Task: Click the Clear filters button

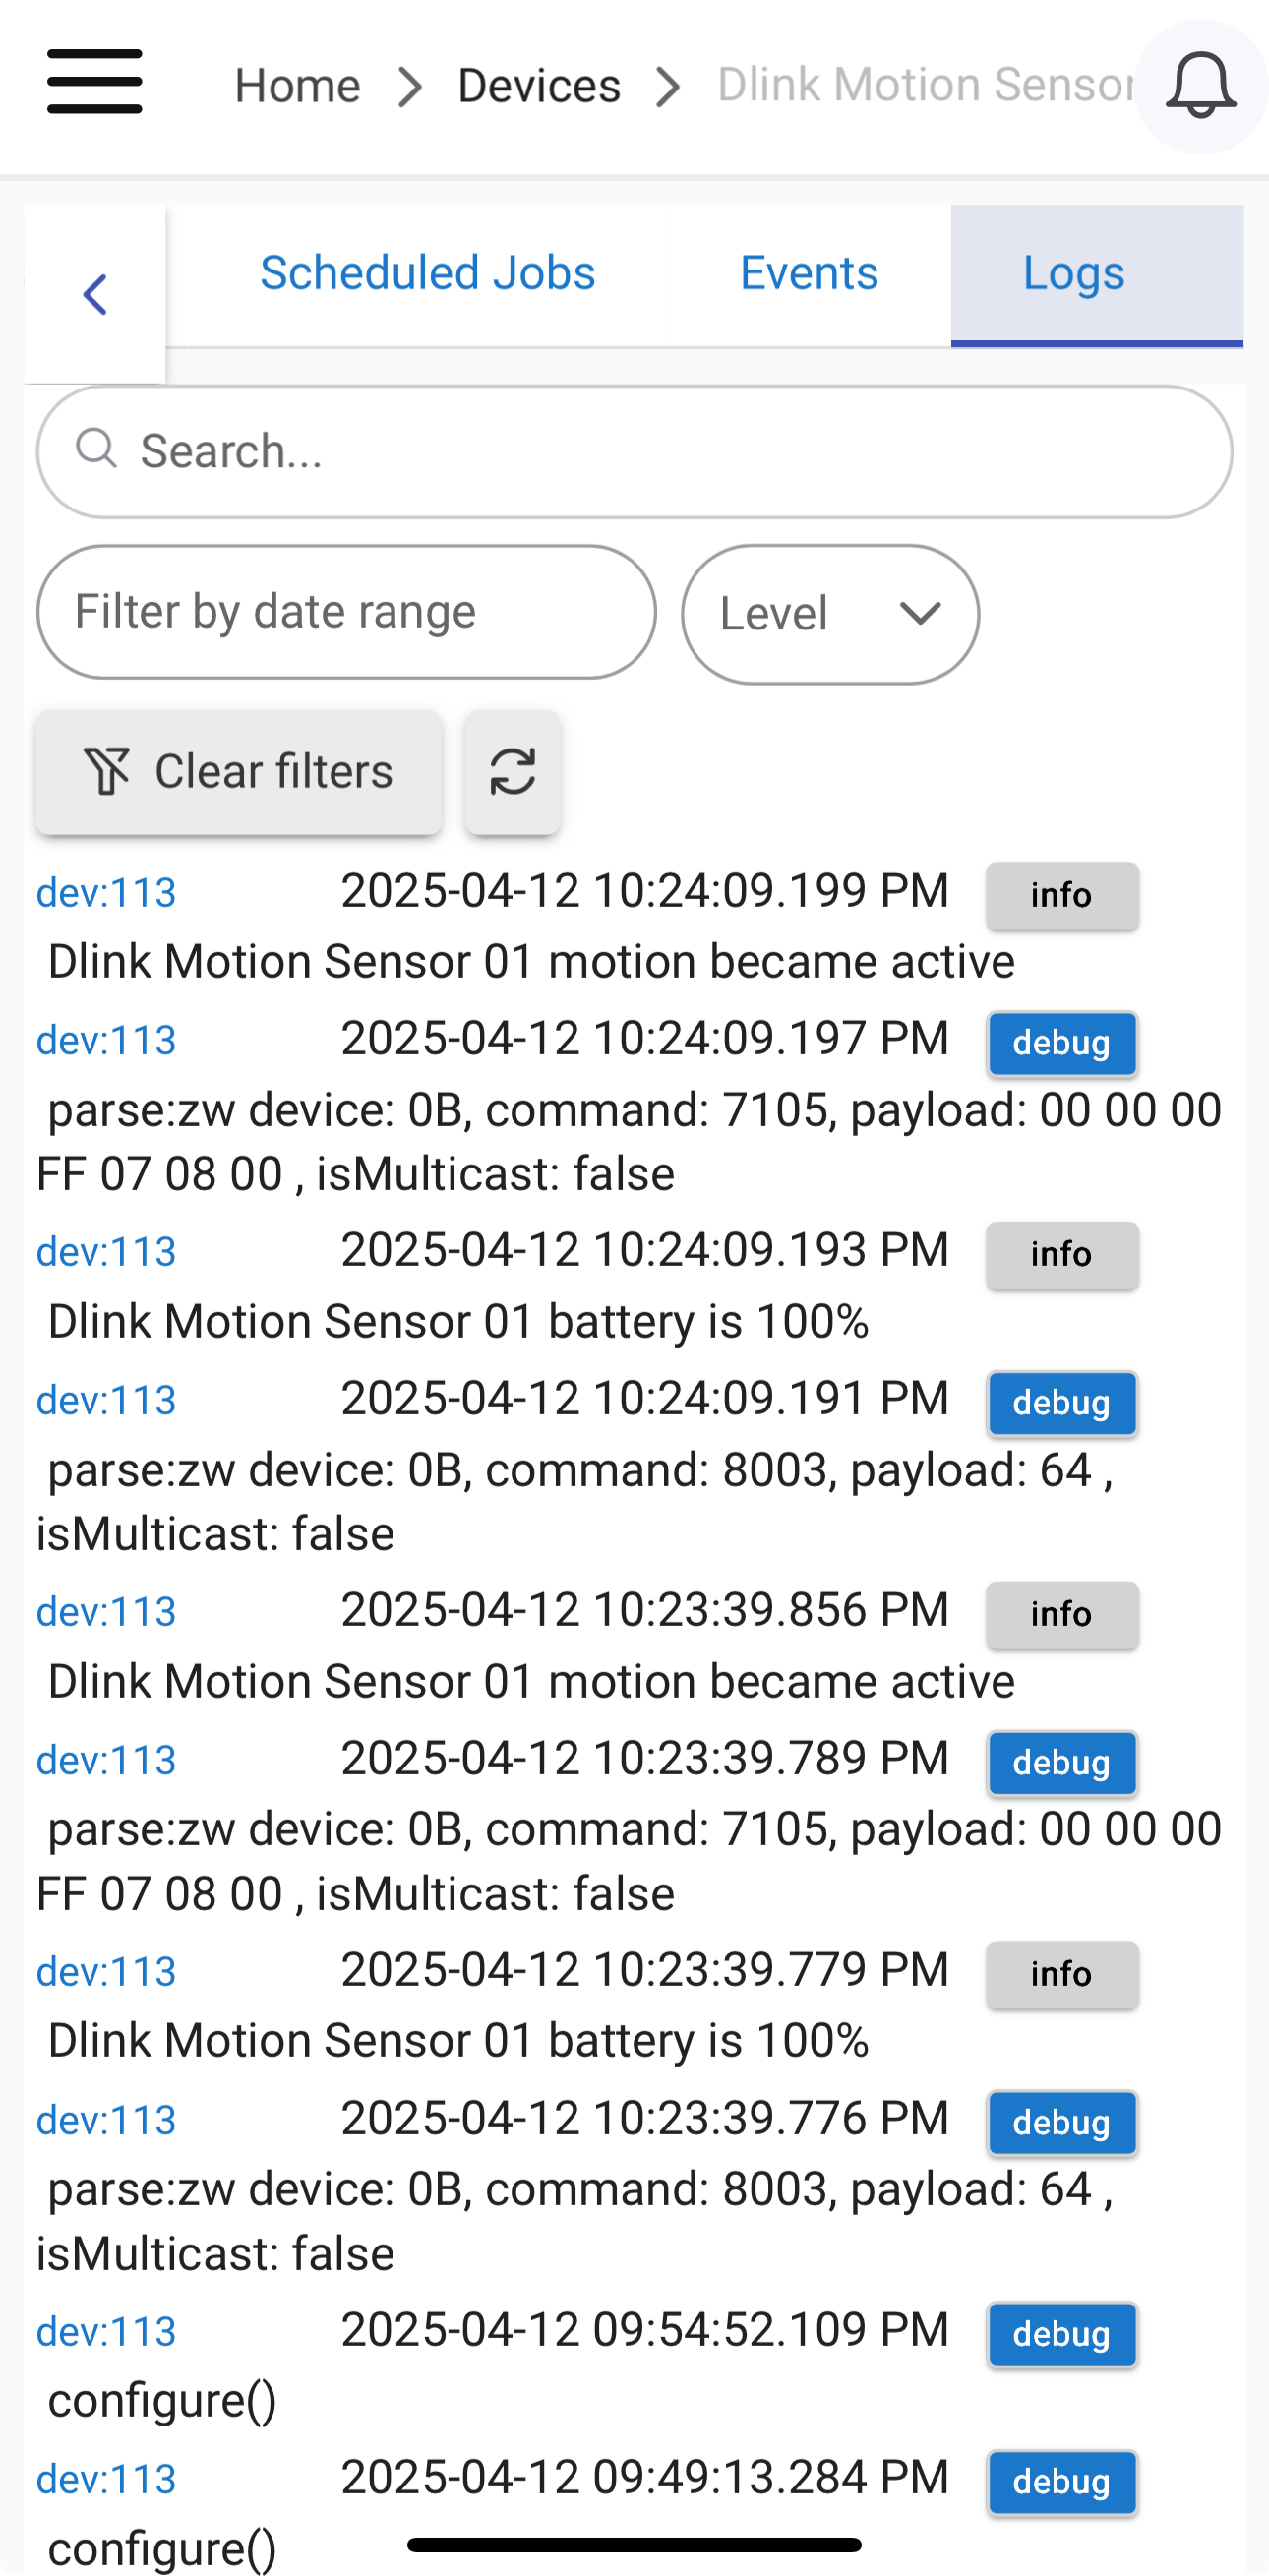Action: tap(239, 772)
